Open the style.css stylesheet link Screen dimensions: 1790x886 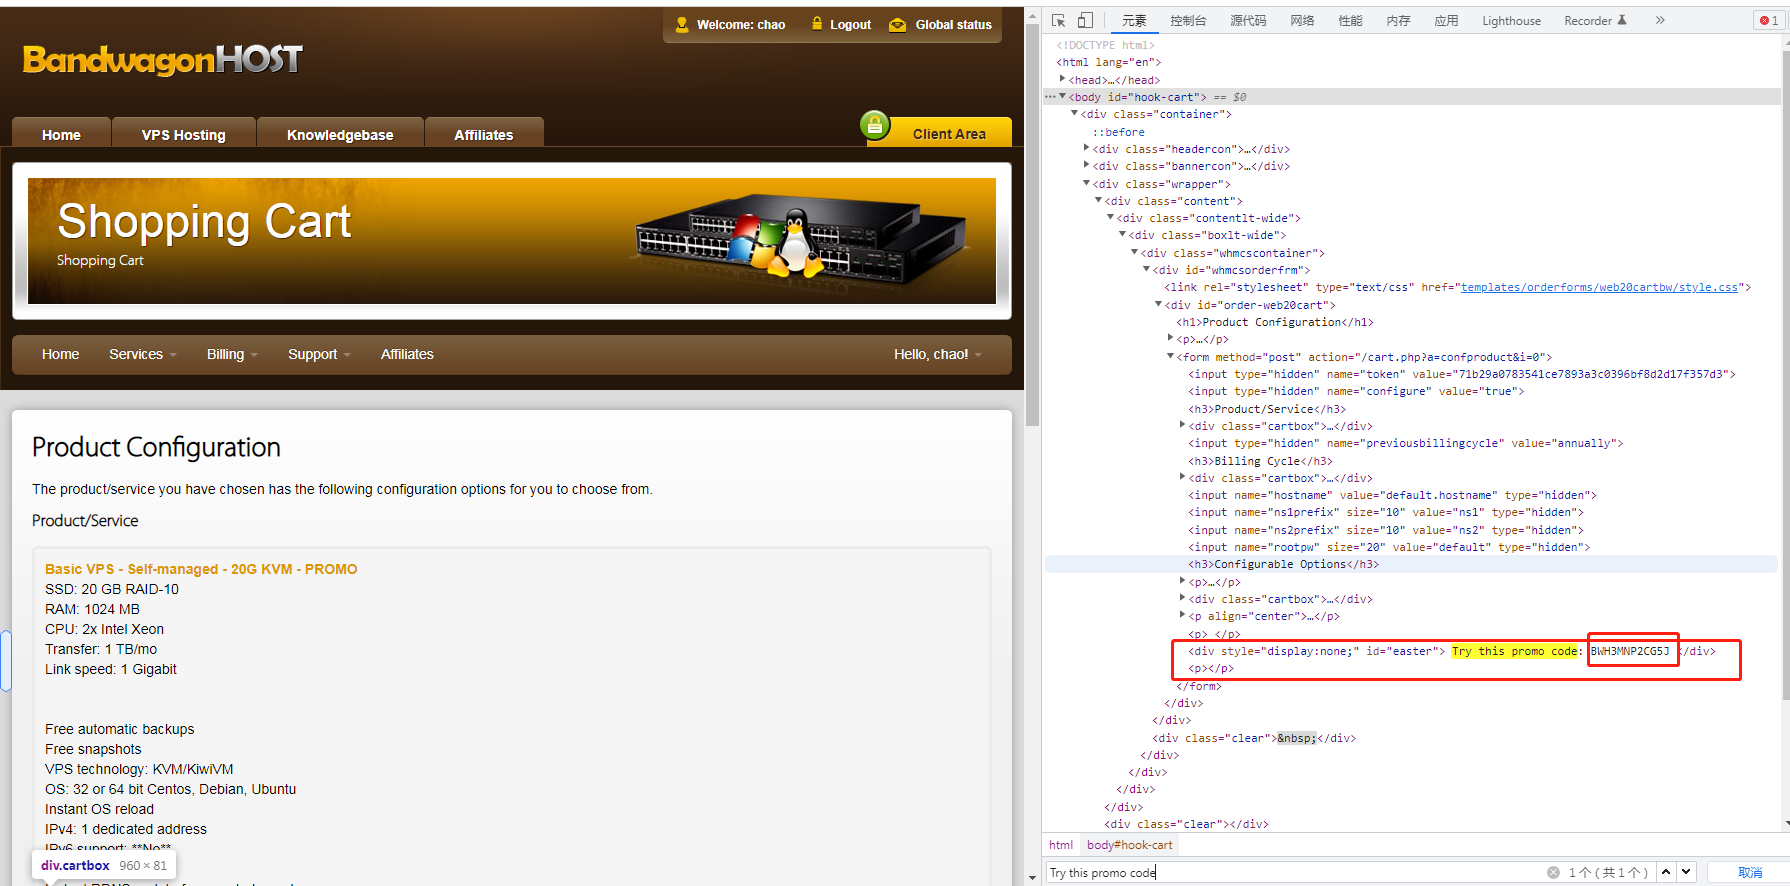click(x=1599, y=287)
